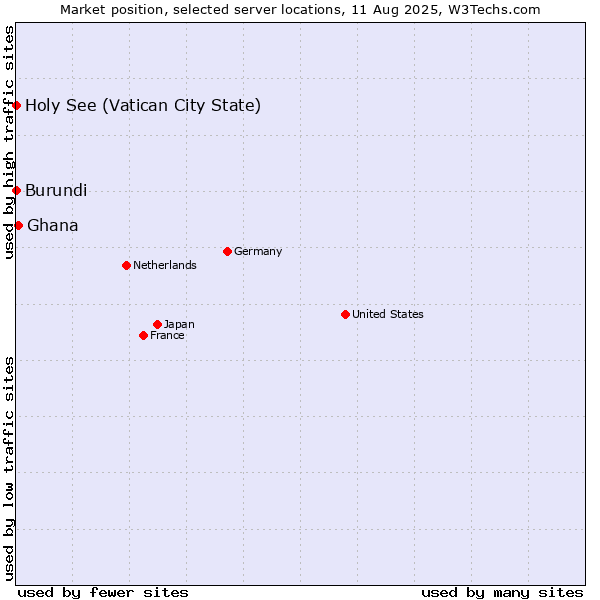Click the 'Ghana' label text
The height and width of the screenshot is (600, 600).
click(x=52, y=226)
